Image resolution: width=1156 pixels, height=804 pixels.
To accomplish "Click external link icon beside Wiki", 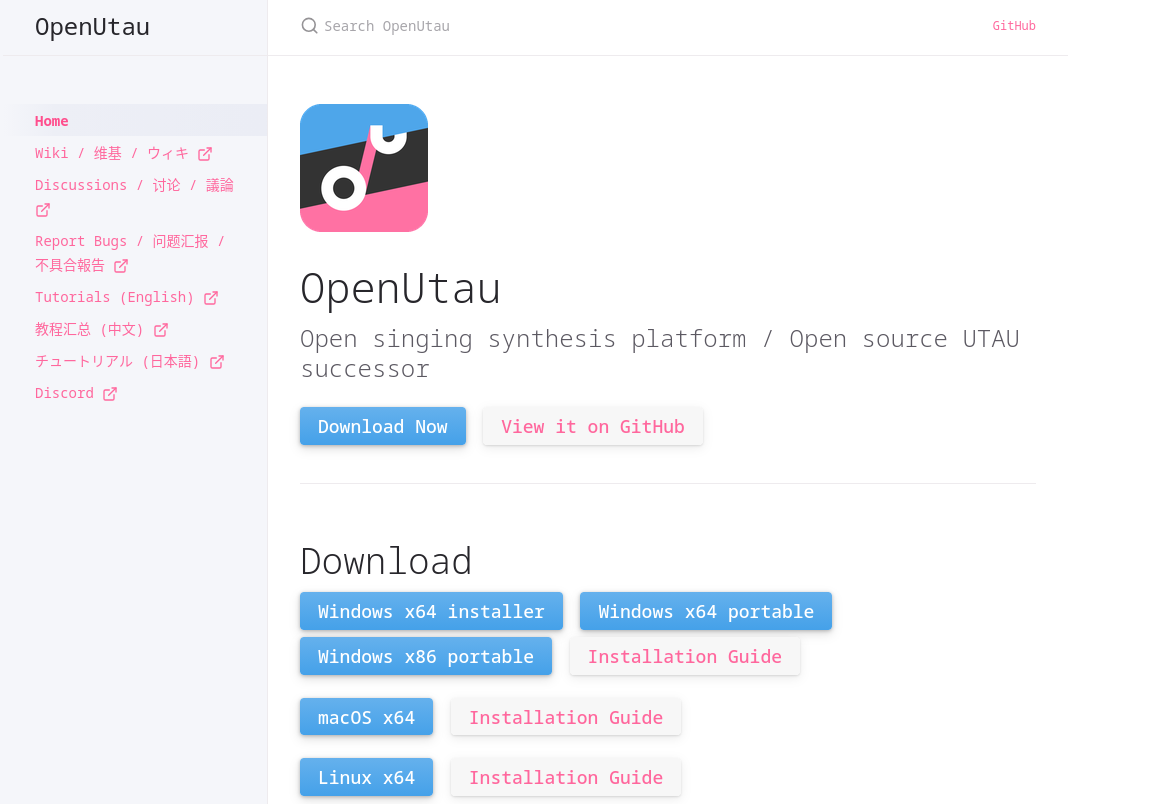I will [205, 153].
